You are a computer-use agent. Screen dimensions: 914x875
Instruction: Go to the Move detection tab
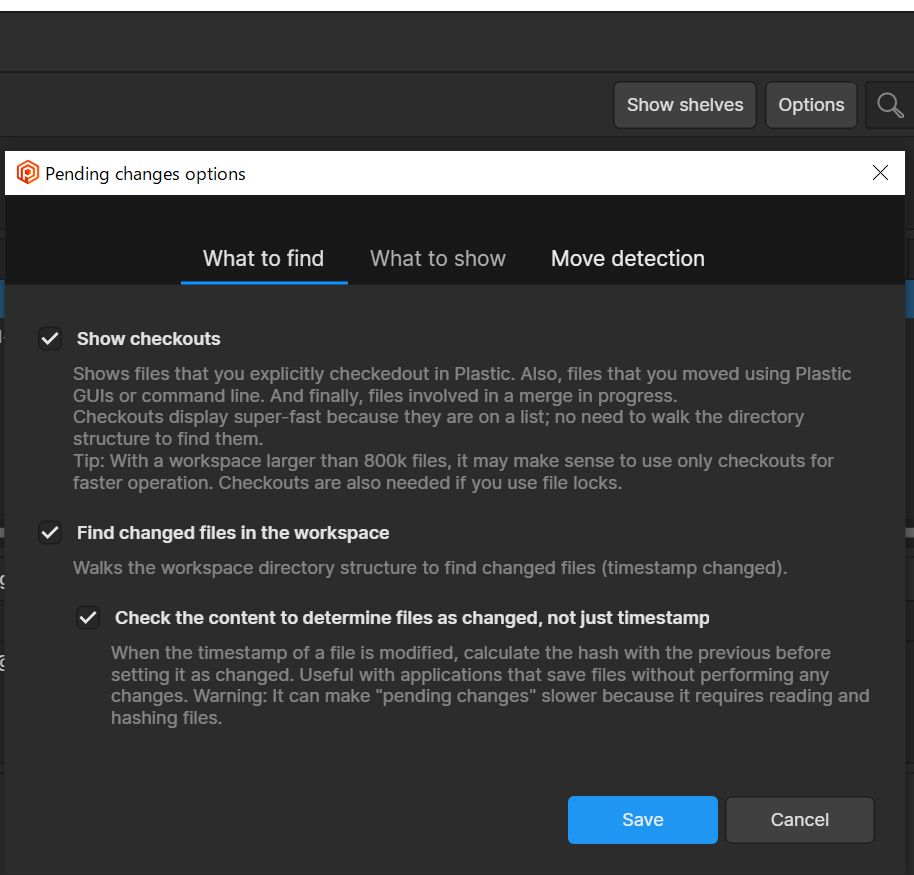tap(628, 259)
